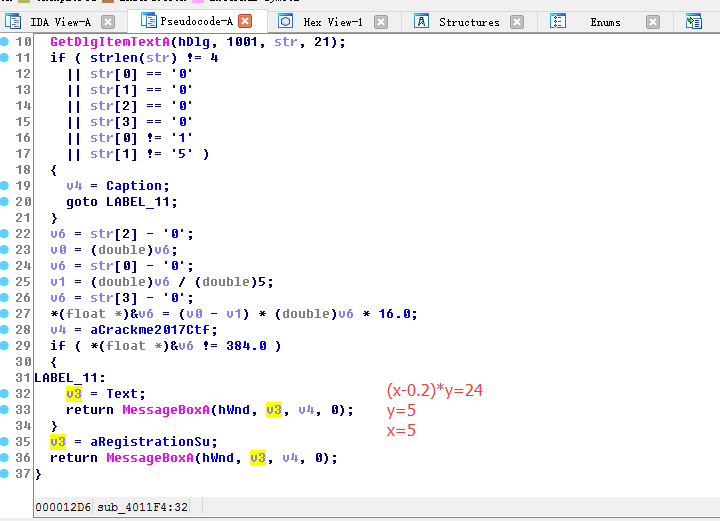
Task: Click the partially visible tab icon after Enums
Action: (x=693, y=21)
